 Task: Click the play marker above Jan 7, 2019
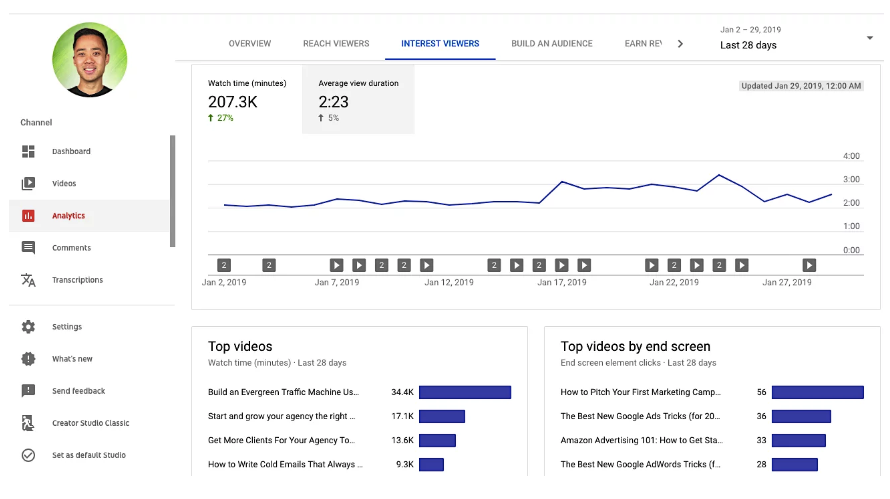337,265
